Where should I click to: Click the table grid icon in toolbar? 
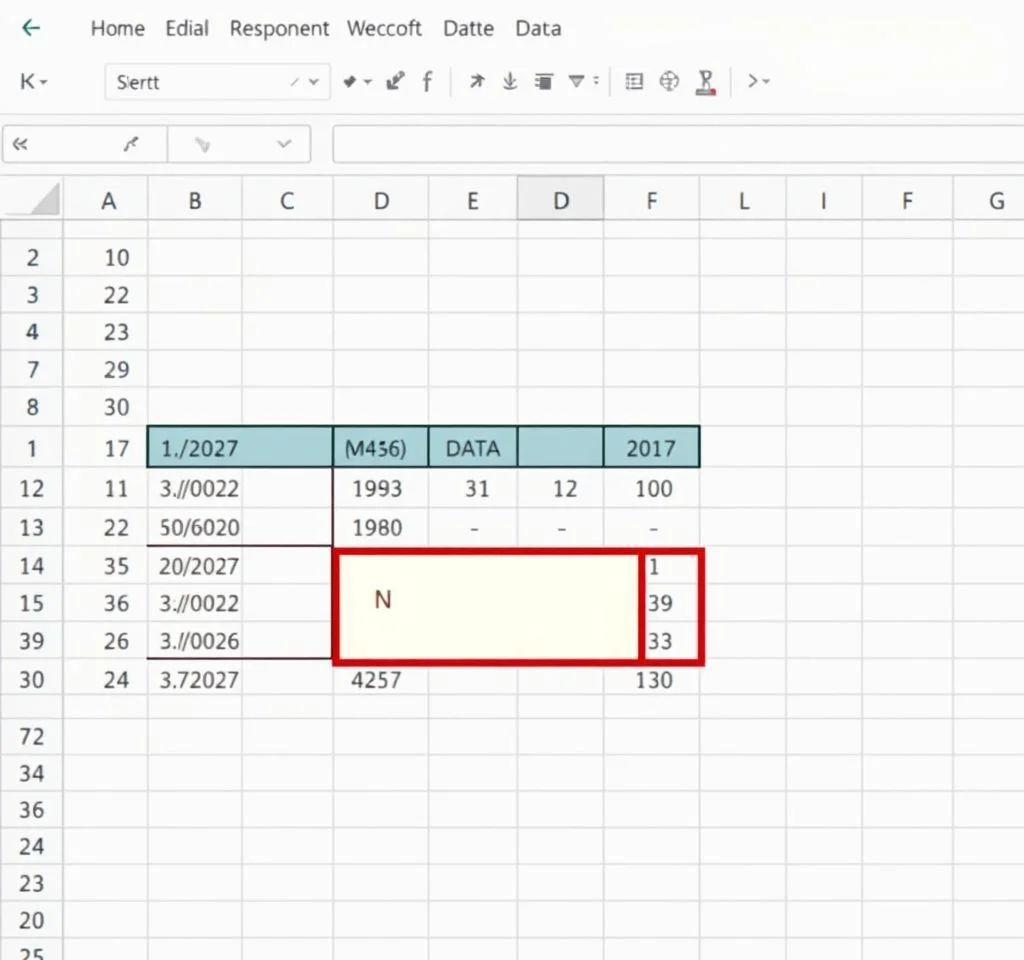click(x=633, y=82)
